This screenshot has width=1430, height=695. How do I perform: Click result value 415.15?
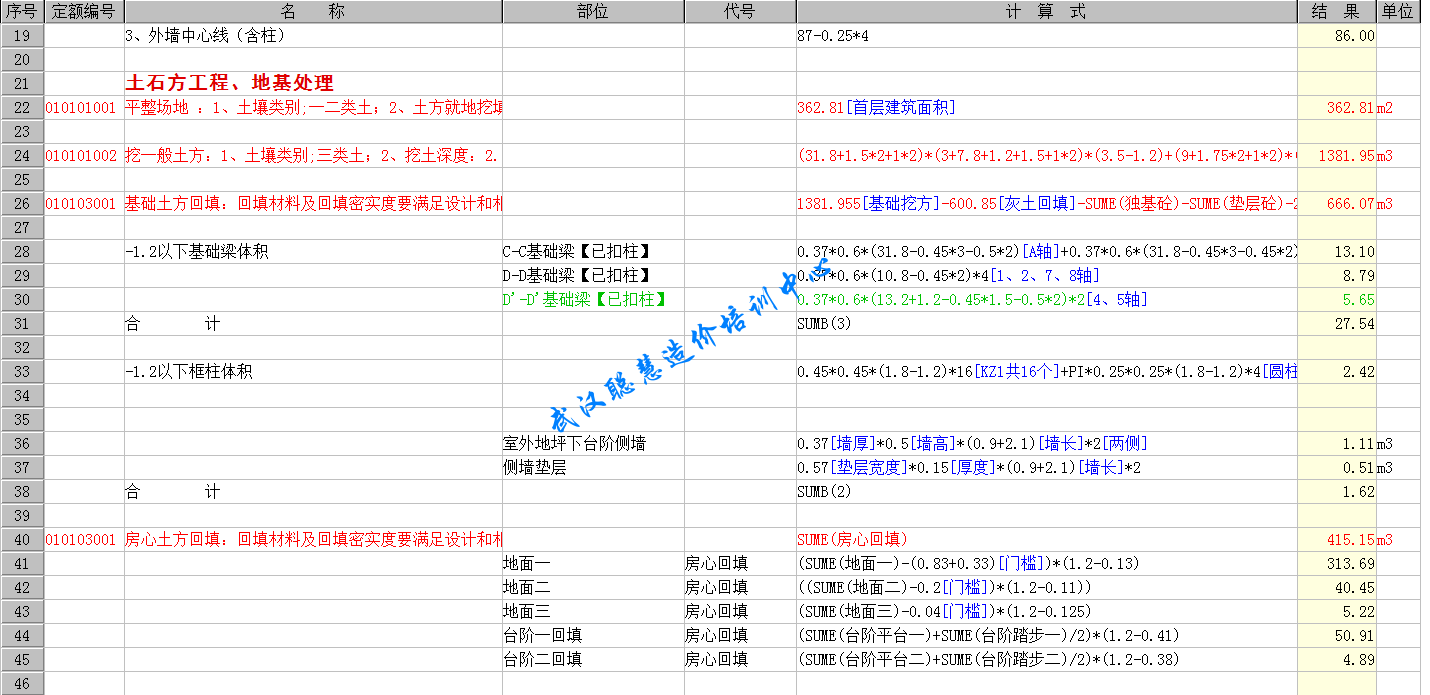[x=1336, y=540]
